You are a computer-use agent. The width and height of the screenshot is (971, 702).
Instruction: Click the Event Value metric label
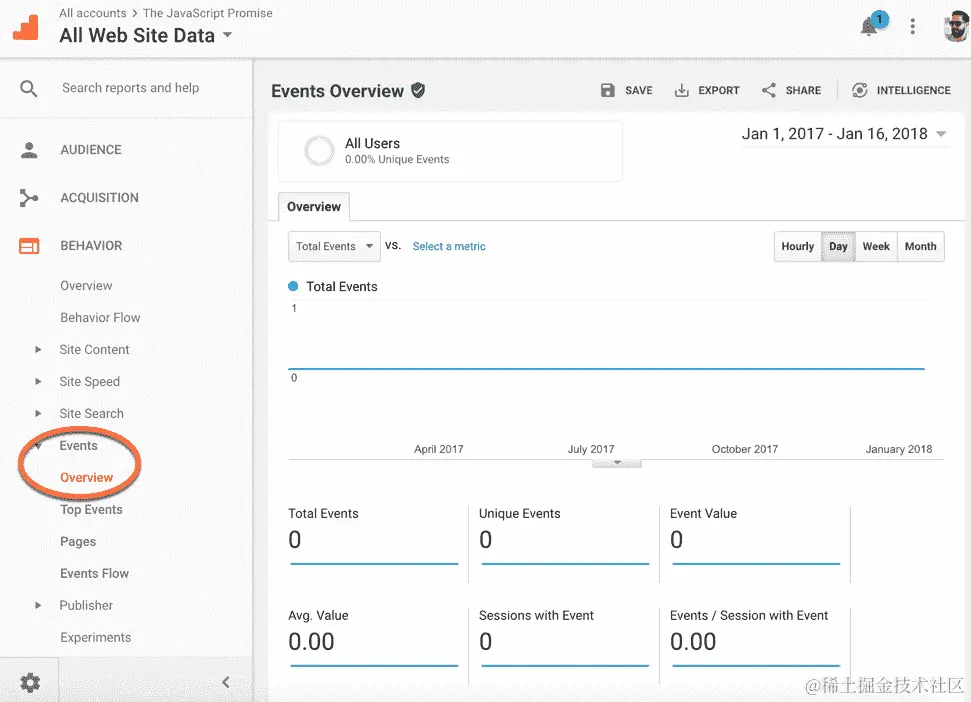tap(703, 514)
